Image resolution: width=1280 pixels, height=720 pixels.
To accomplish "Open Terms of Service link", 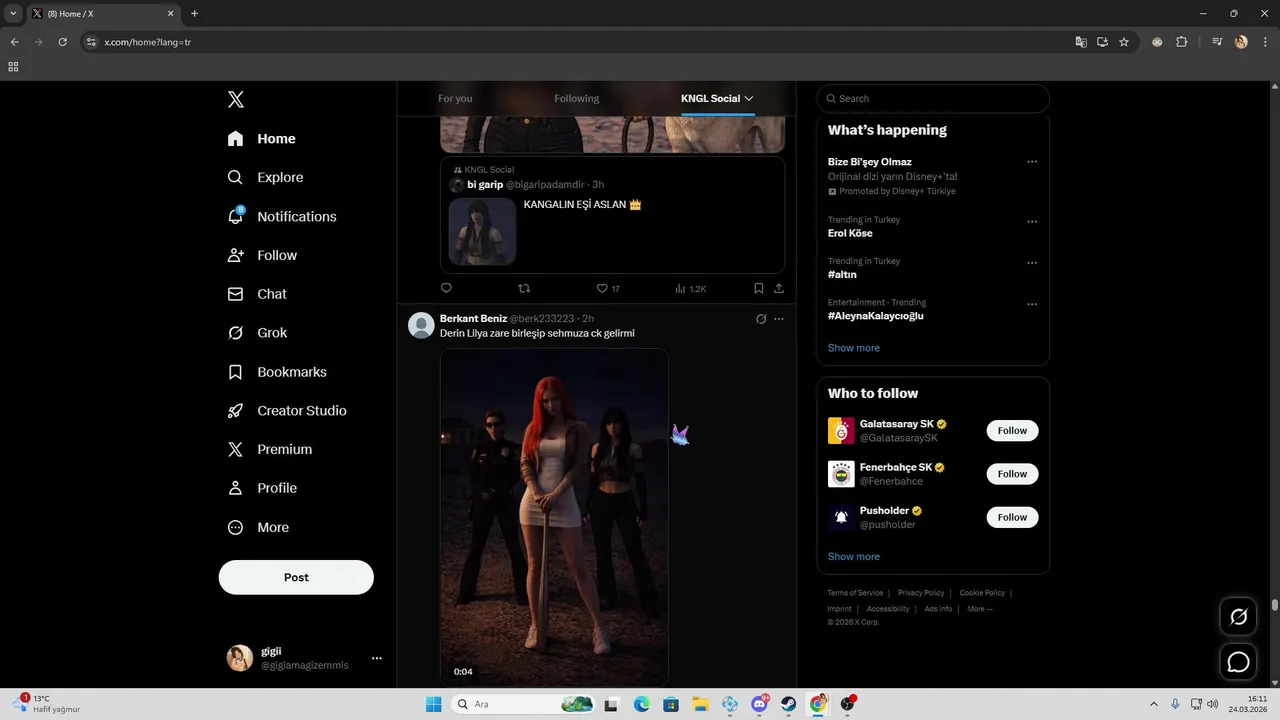I will pyautogui.click(x=855, y=593).
